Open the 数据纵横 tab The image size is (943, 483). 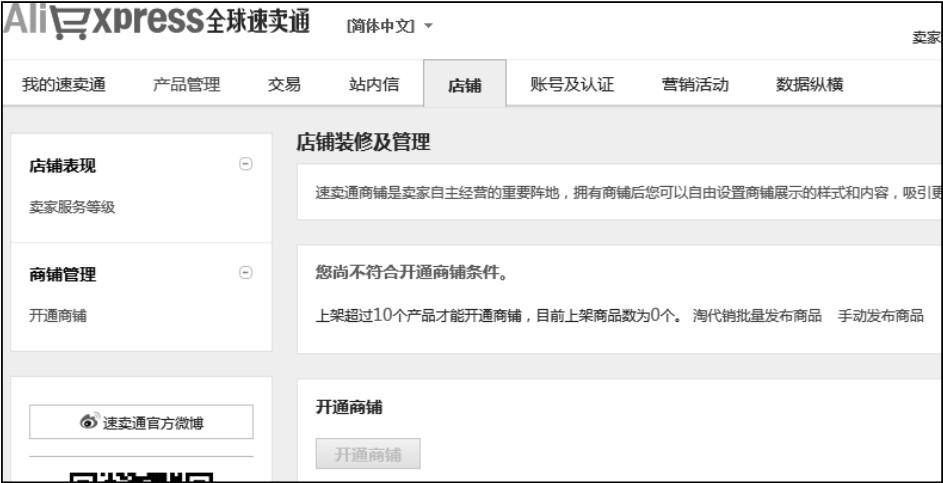click(x=809, y=84)
